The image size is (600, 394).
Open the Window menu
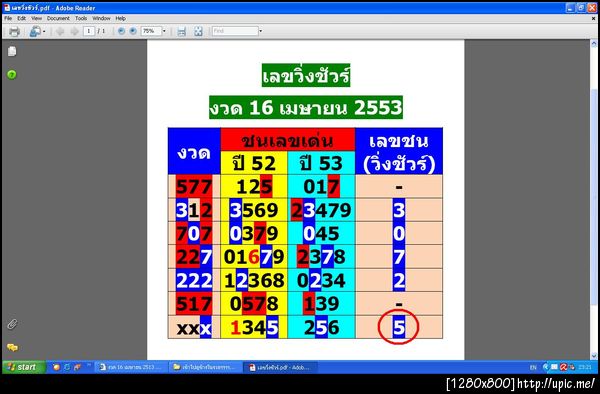[101, 18]
